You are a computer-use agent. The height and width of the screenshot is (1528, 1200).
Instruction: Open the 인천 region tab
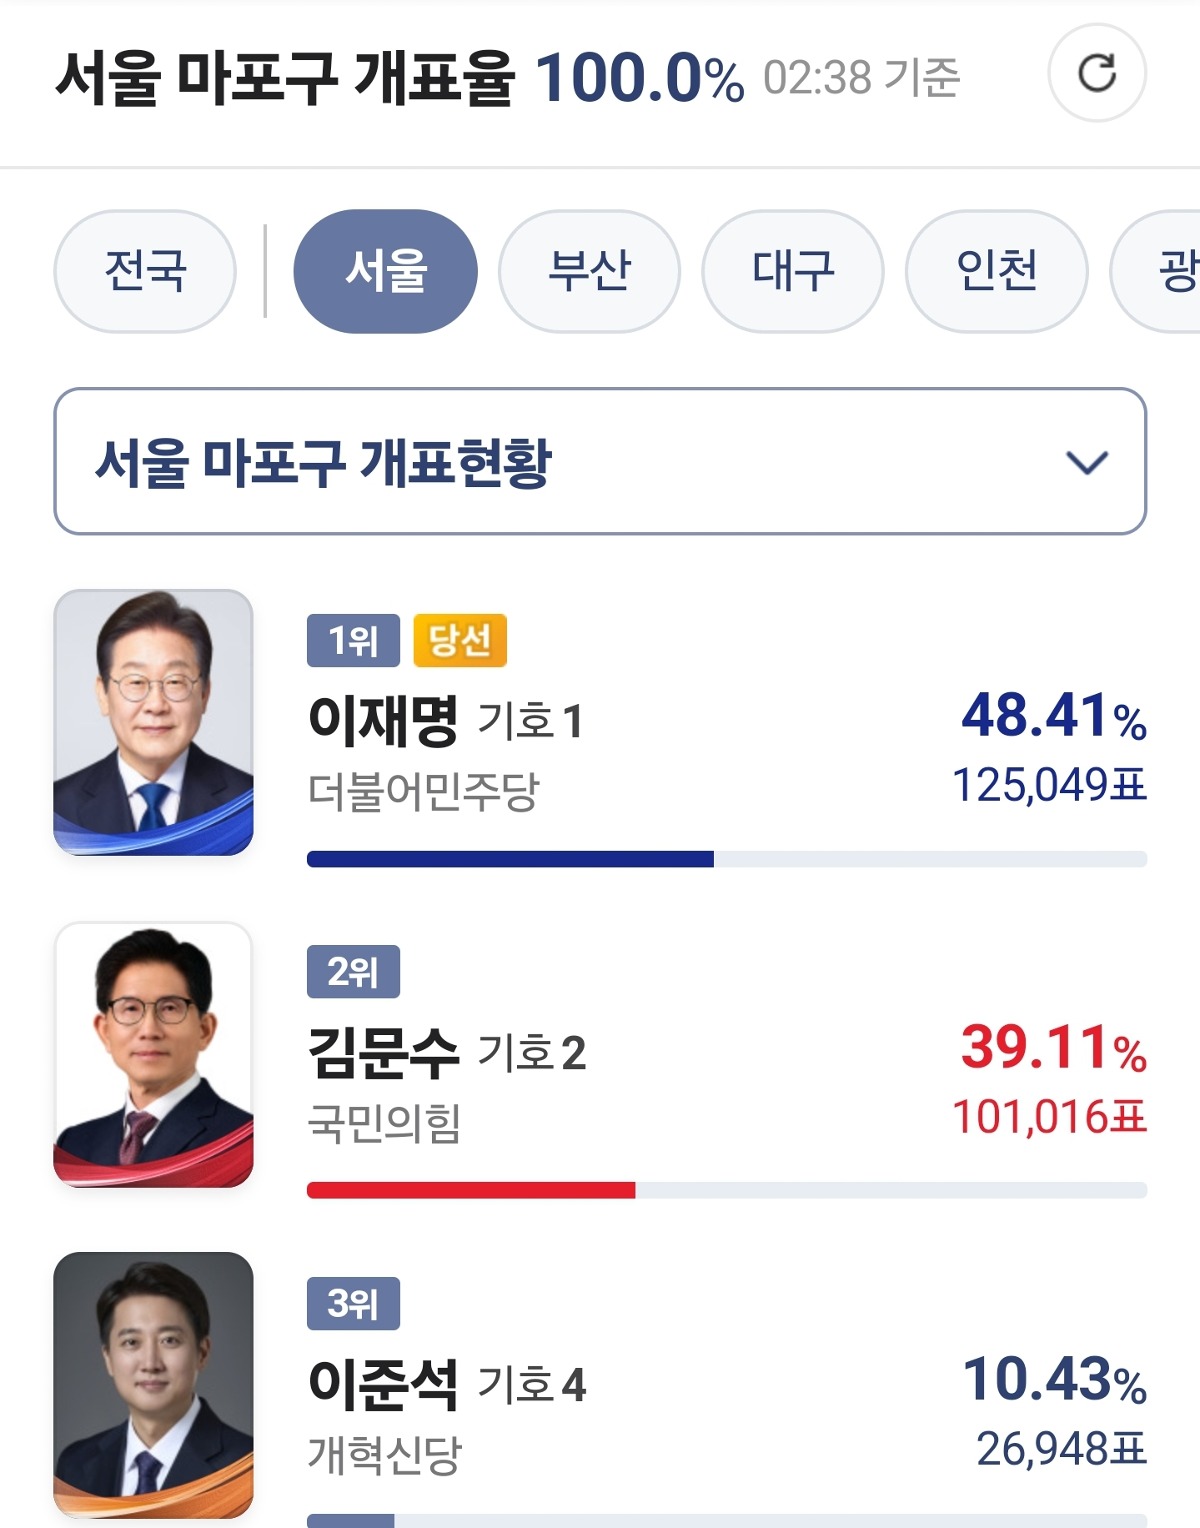click(996, 270)
